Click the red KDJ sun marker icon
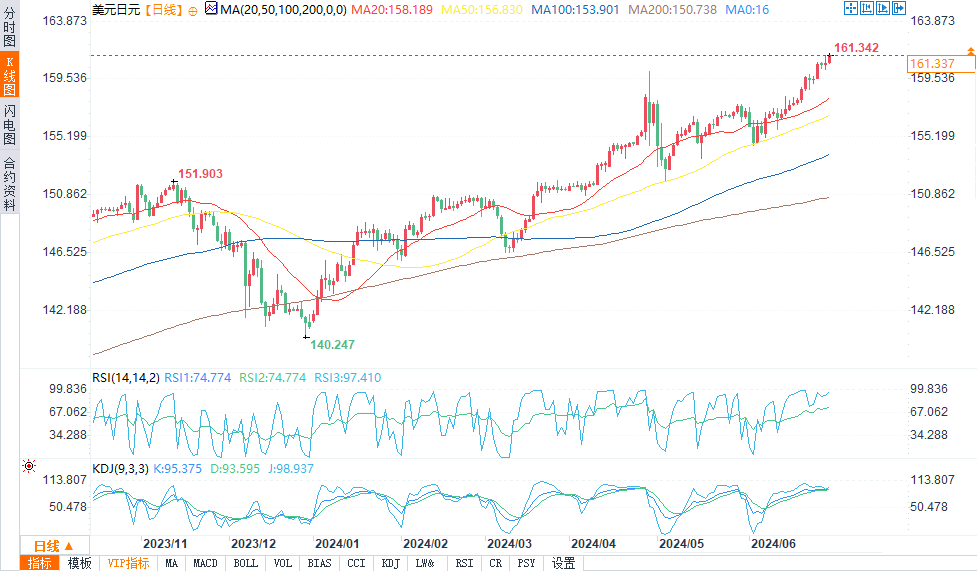This screenshot has height=571, width=977. click(x=29, y=466)
